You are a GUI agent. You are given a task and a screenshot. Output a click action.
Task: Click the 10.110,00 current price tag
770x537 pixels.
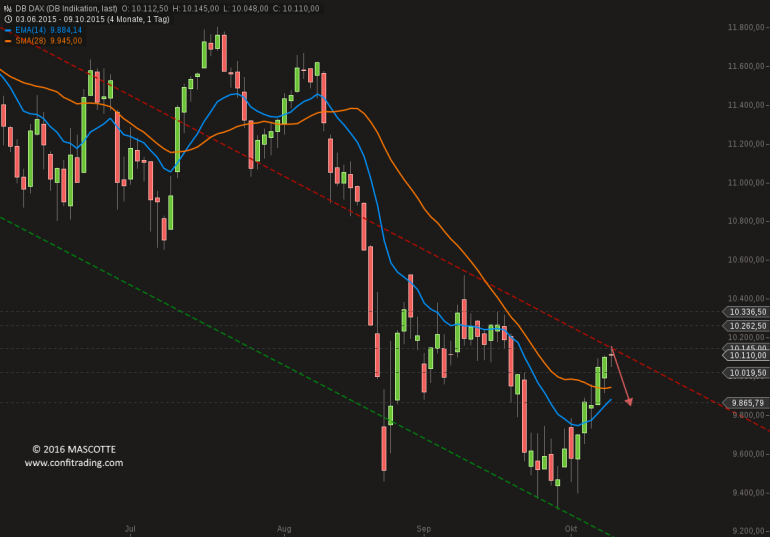(745, 356)
